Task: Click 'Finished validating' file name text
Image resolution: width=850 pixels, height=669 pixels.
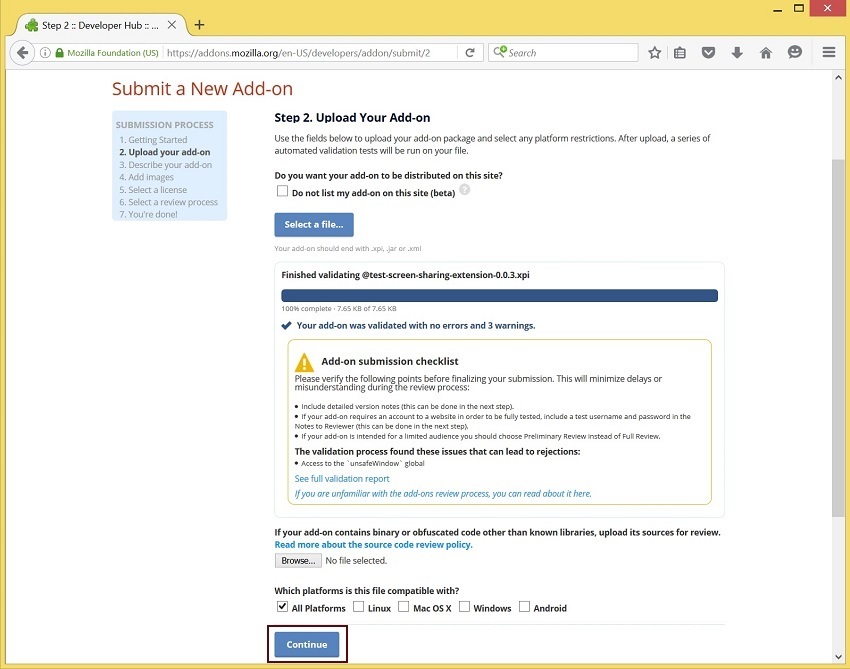Action: [x=405, y=275]
